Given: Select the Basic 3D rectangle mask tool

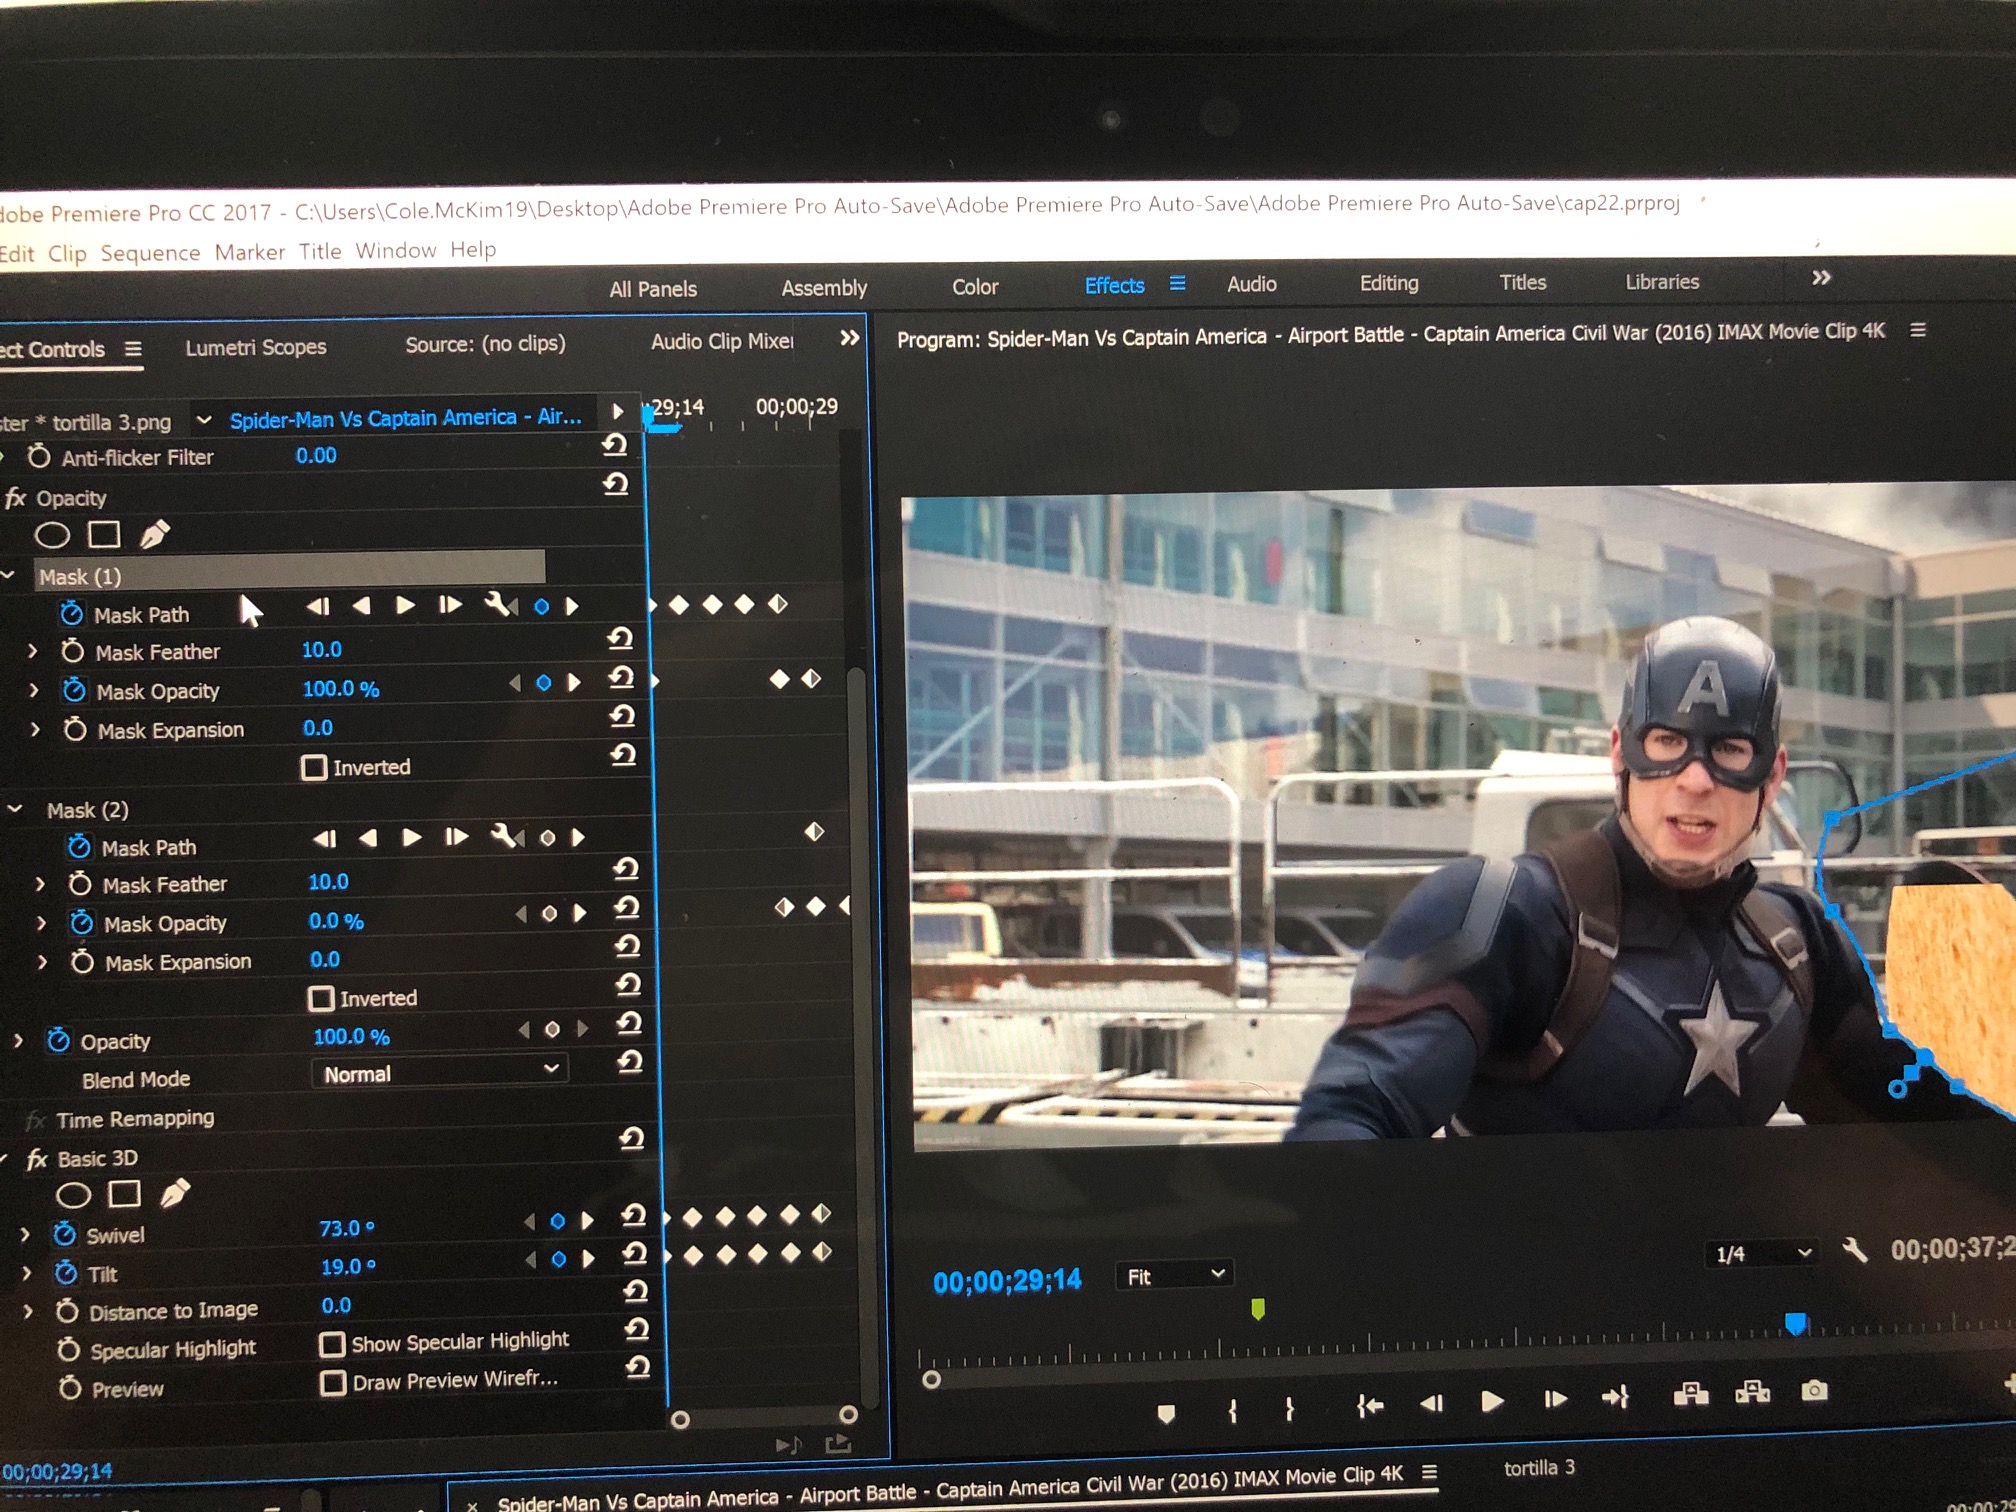Looking at the screenshot, I should click(x=125, y=1194).
